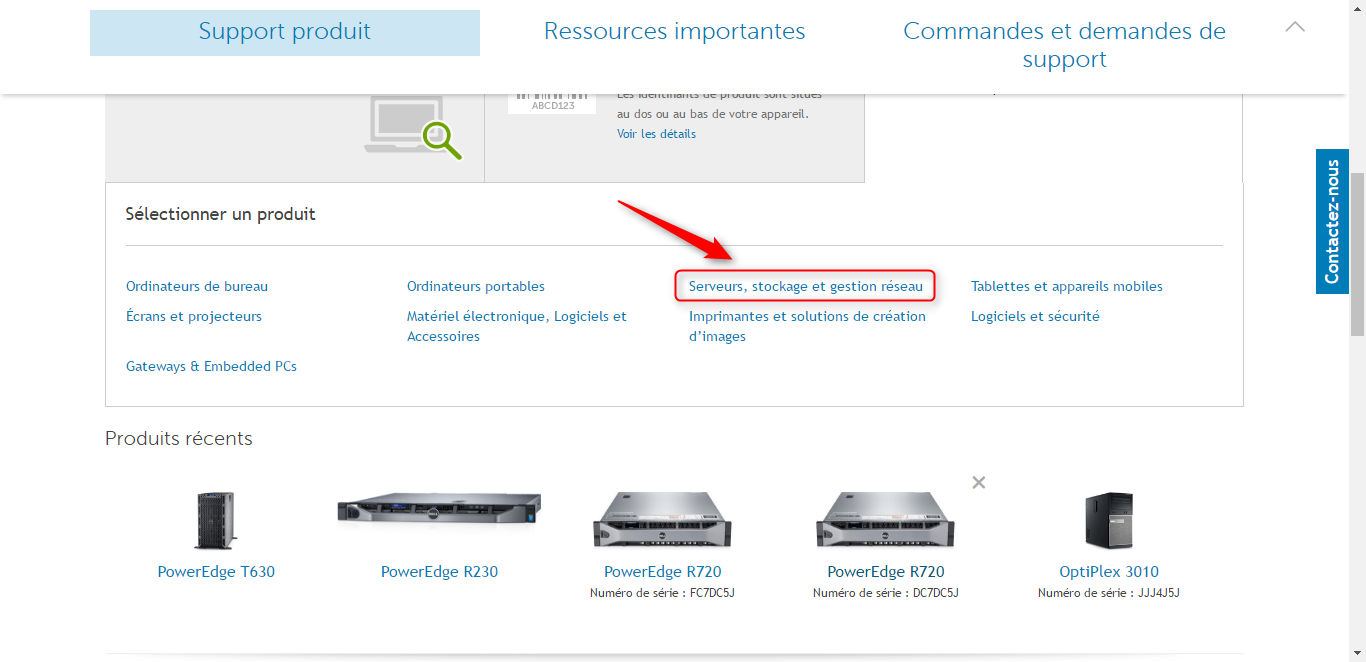Click the PowerEdge R720 image for FC7DC5J
The width and height of the screenshot is (1366, 662).
click(662, 520)
